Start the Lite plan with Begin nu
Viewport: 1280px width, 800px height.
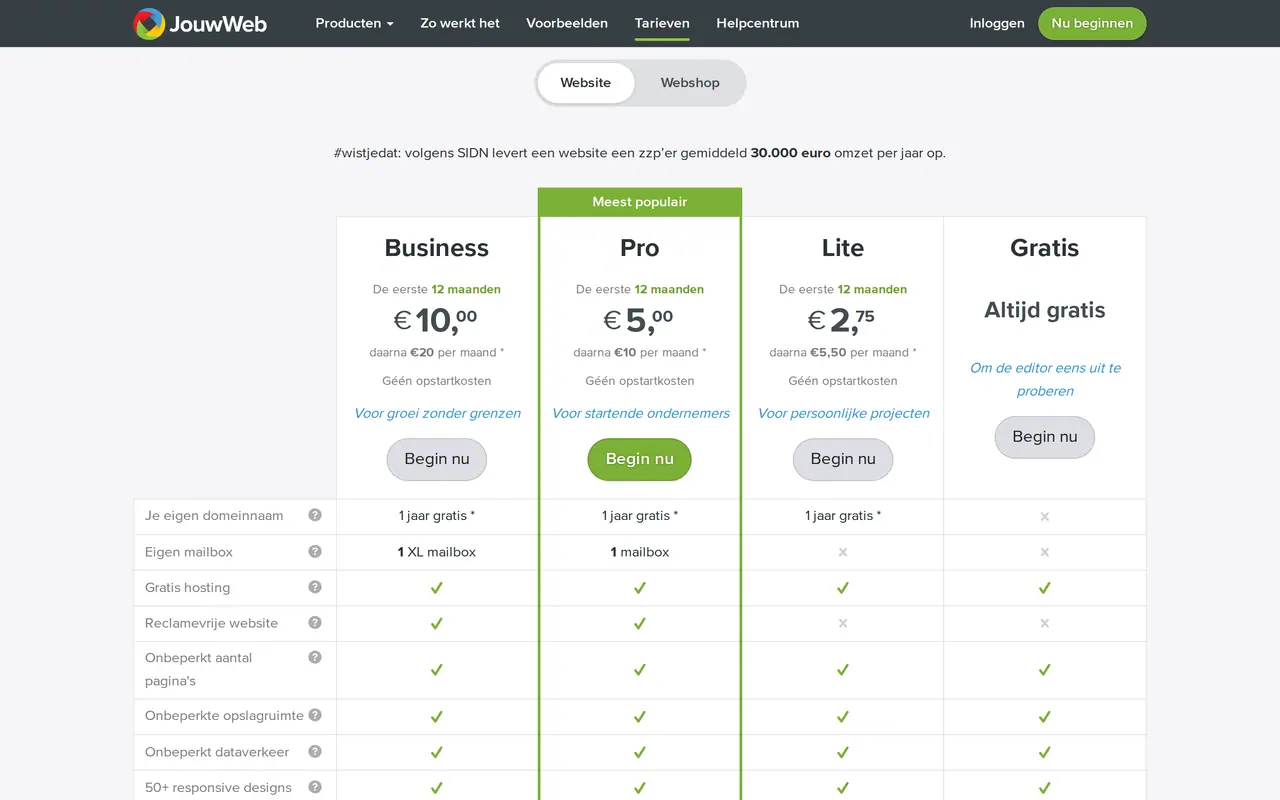coord(843,459)
